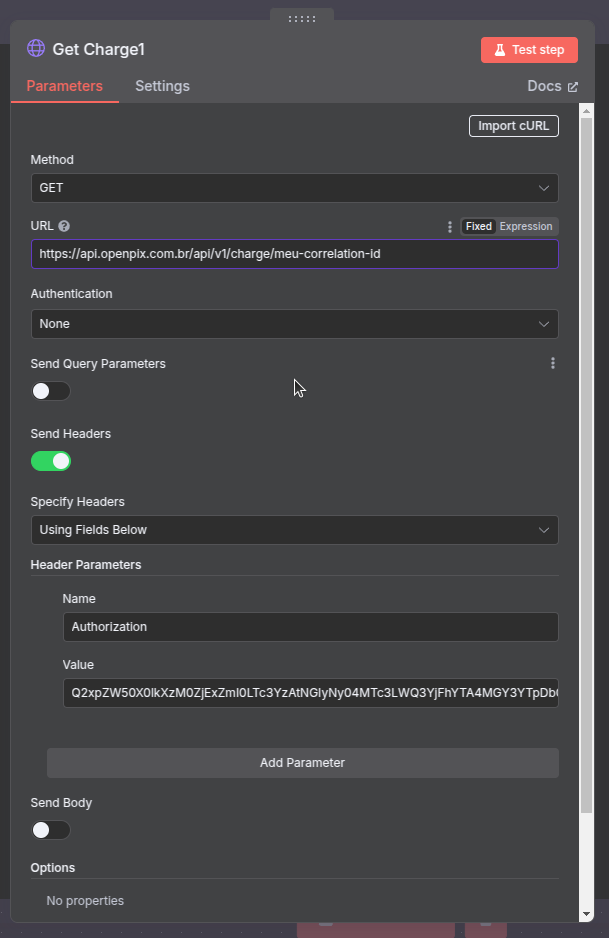Click the Import cURL button

click(513, 126)
